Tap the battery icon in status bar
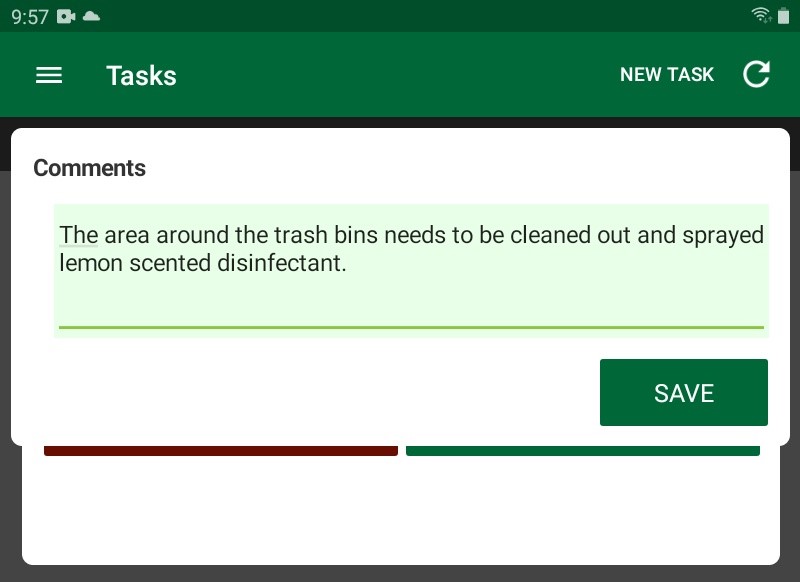This screenshot has width=800, height=582. click(x=783, y=15)
